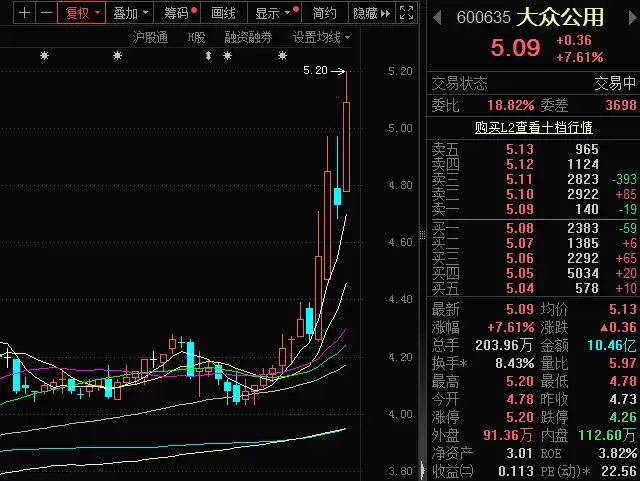The height and width of the screenshot is (481, 640).
Task: Expand the 设置均线 dropdown
Action: [321, 37]
